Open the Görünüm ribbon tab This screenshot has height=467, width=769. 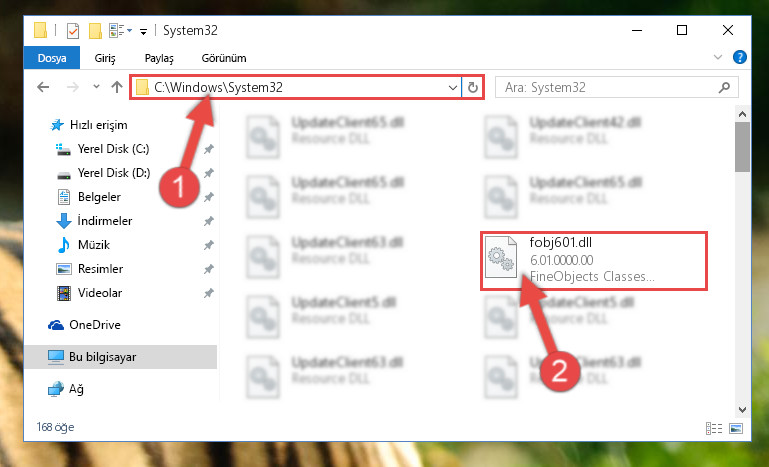[x=224, y=58]
